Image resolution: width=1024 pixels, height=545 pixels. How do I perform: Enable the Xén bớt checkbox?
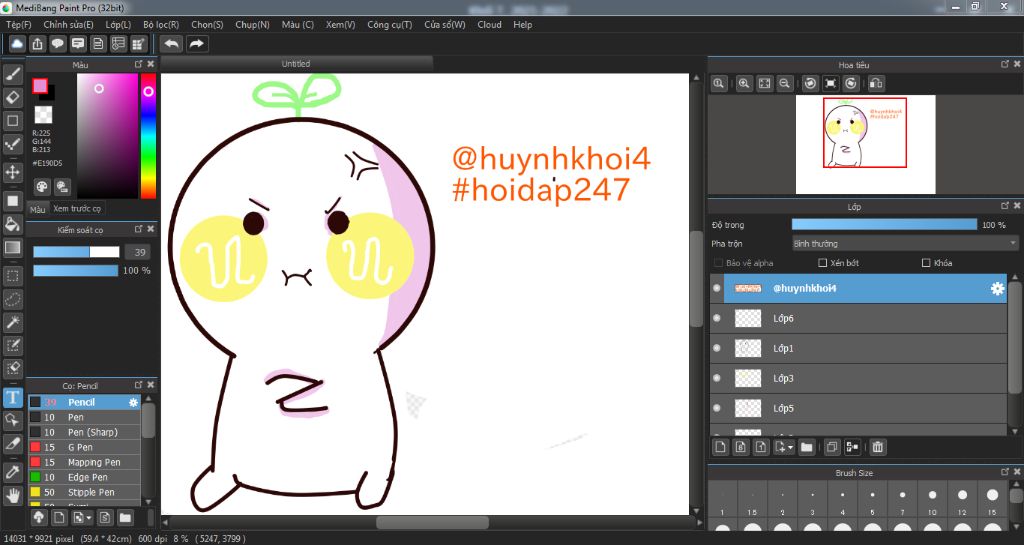click(x=822, y=262)
